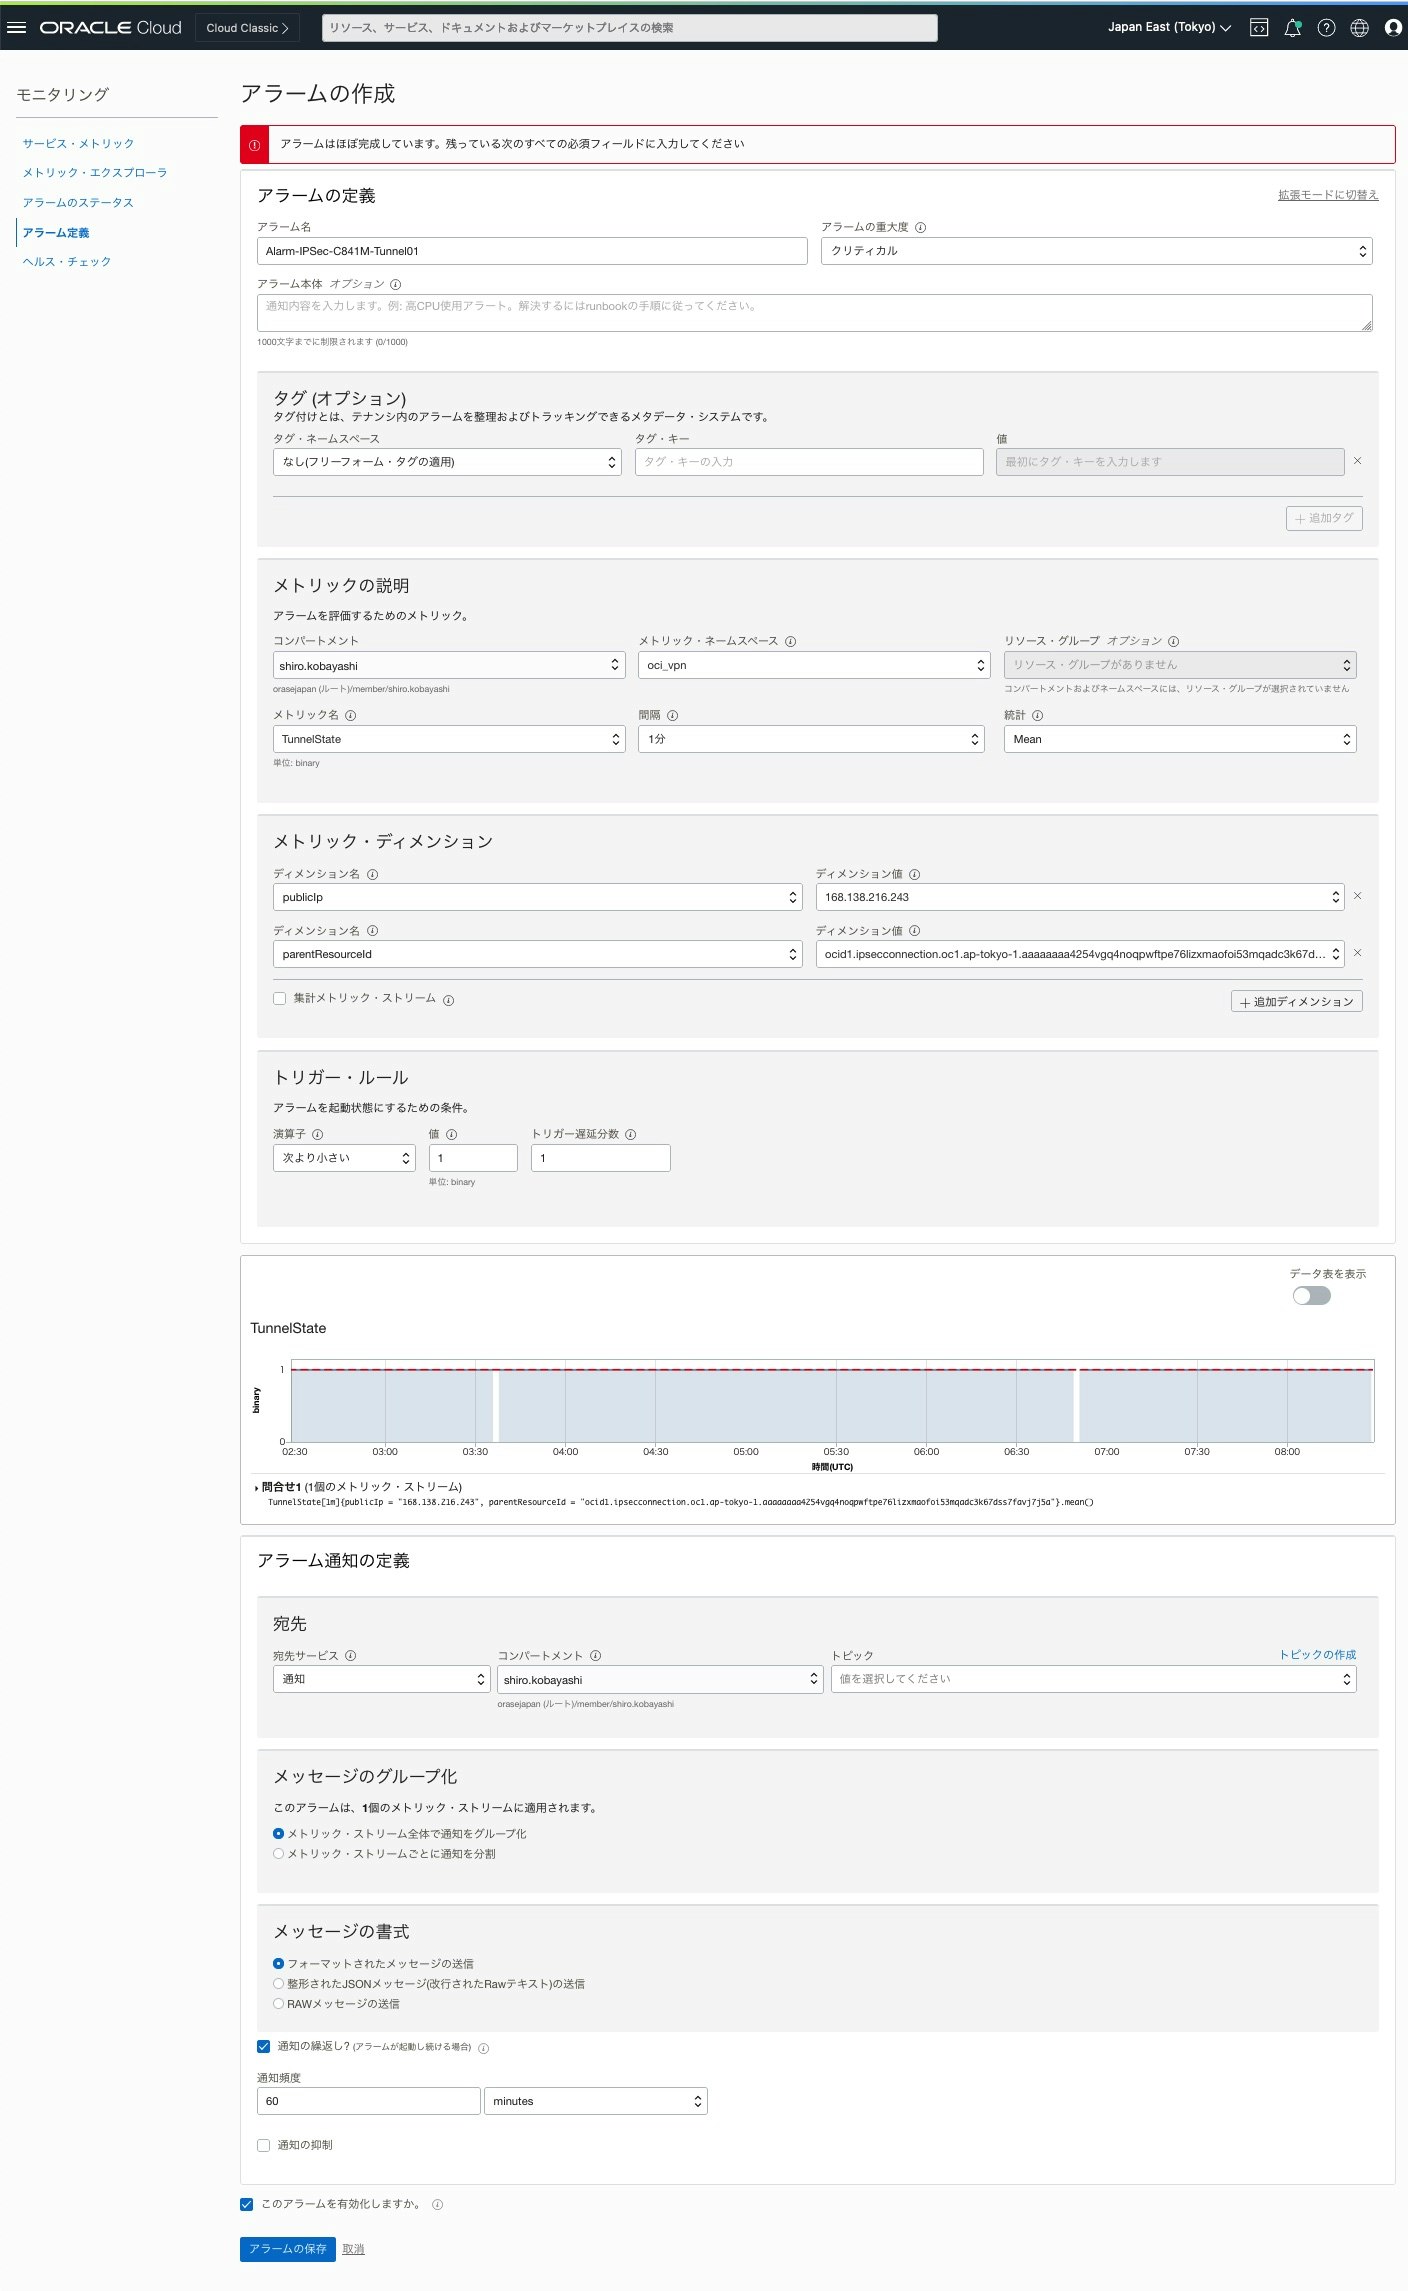
Task: Open the アラームの重大度 dropdown showing クリティカル
Action: click(x=1096, y=251)
